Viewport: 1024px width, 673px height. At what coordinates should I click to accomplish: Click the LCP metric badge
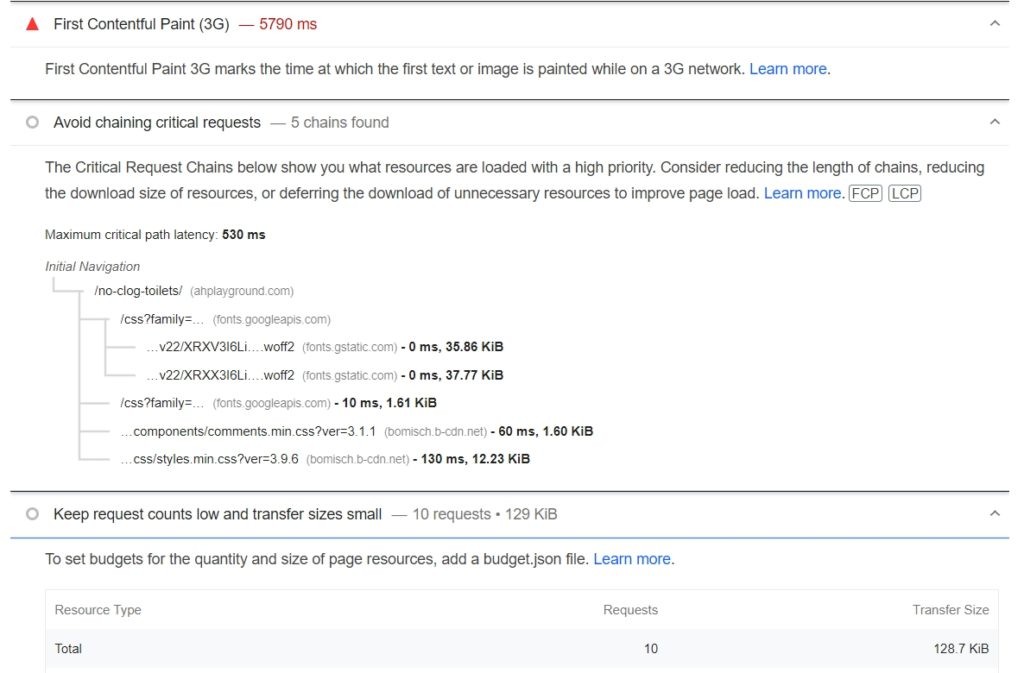pyautogui.click(x=904, y=193)
